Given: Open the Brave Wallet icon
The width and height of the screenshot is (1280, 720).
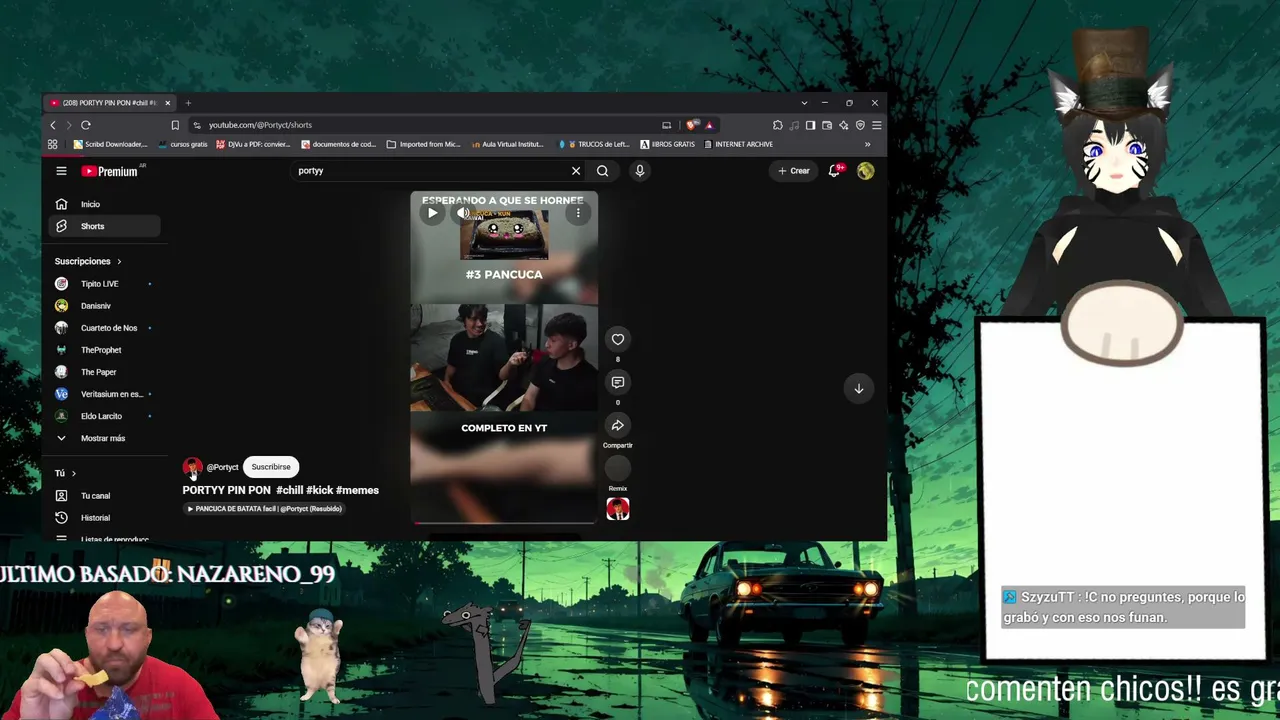Looking at the screenshot, I should pos(827,125).
